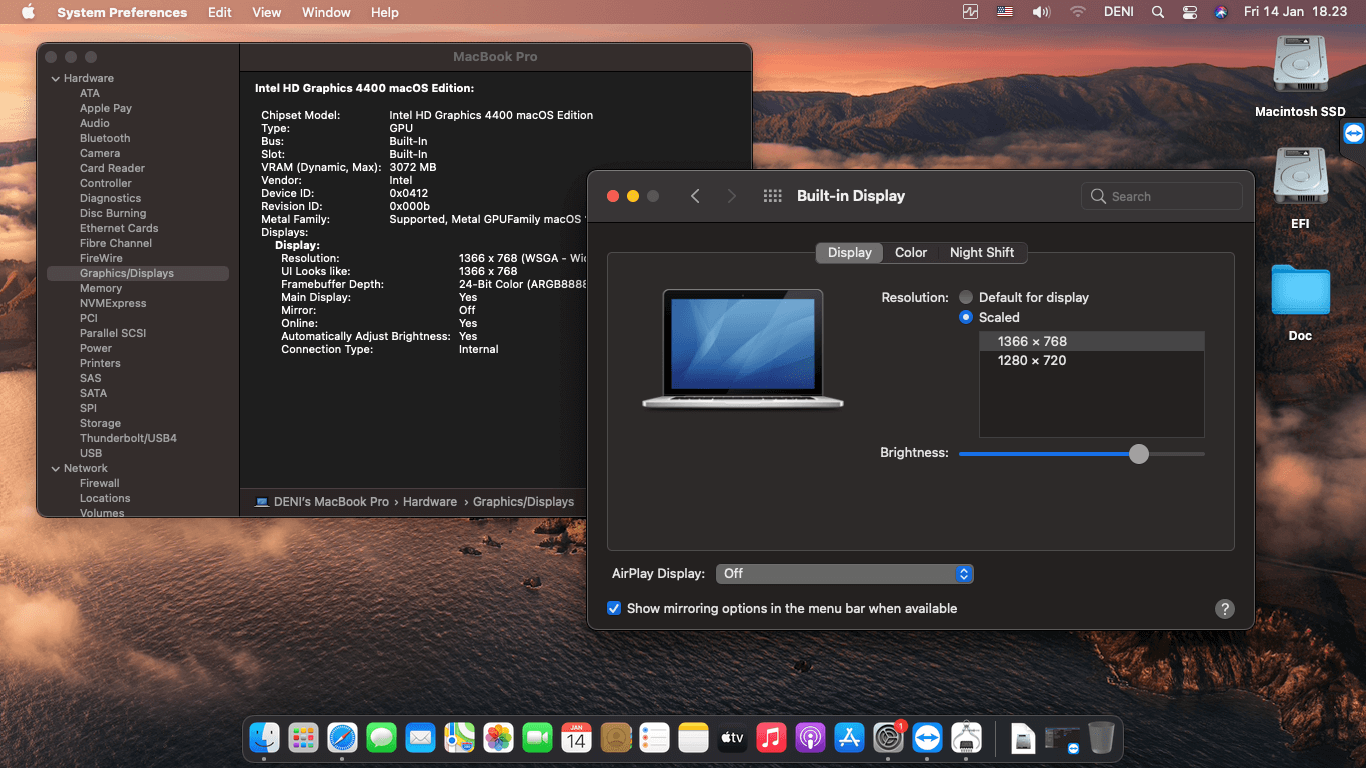Open the Notes app in the Dock
This screenshot has height=768, width=1366.
click(693, 738)
